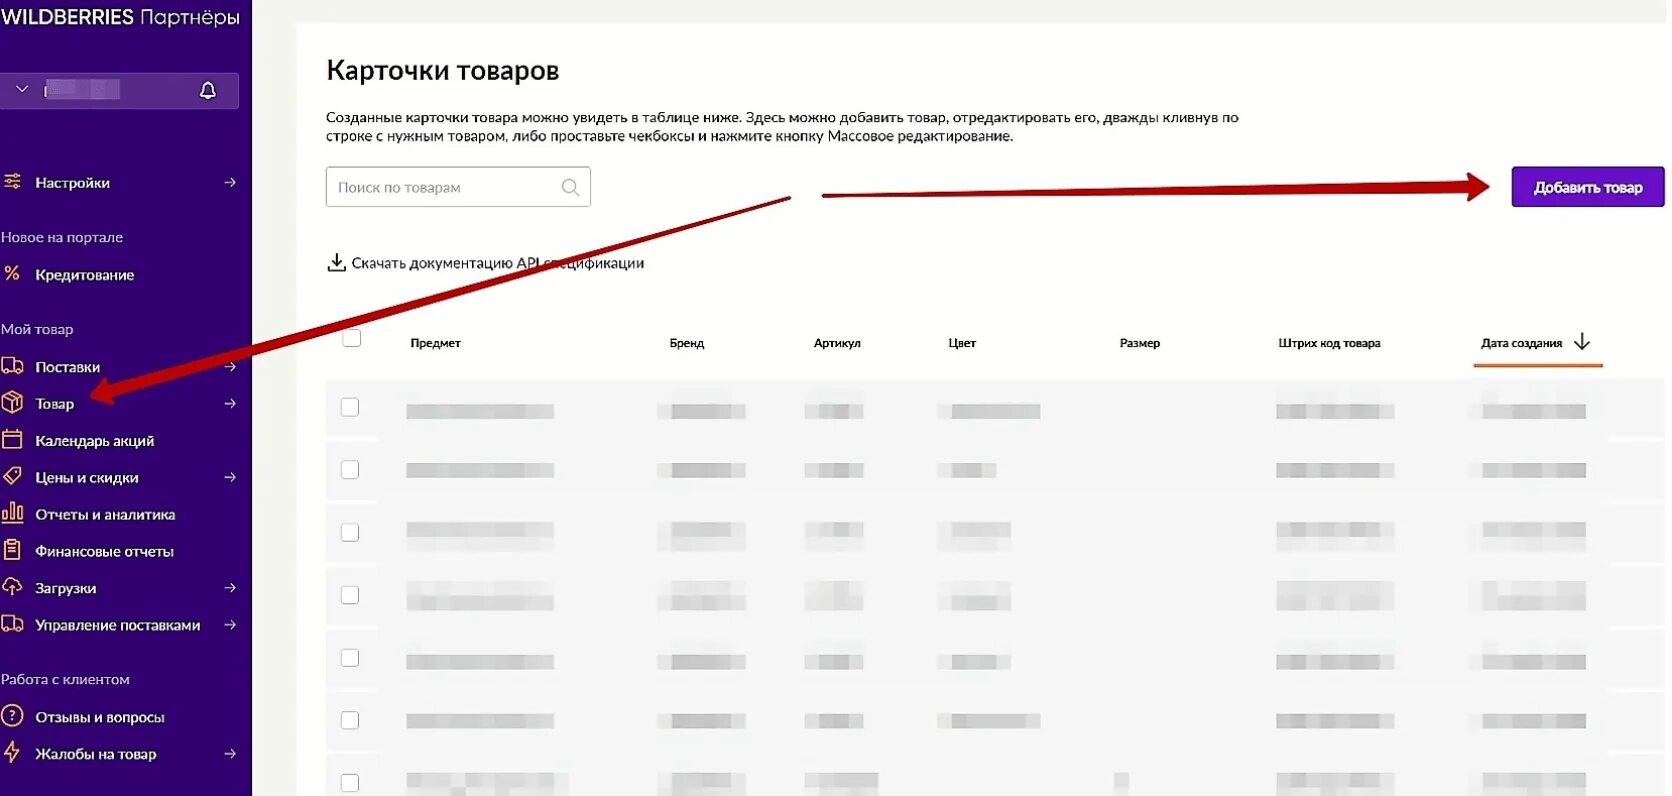Expand the Жалобы на товар arrow
Viewport: 1672px width, 796px height.
pos(230,754)
